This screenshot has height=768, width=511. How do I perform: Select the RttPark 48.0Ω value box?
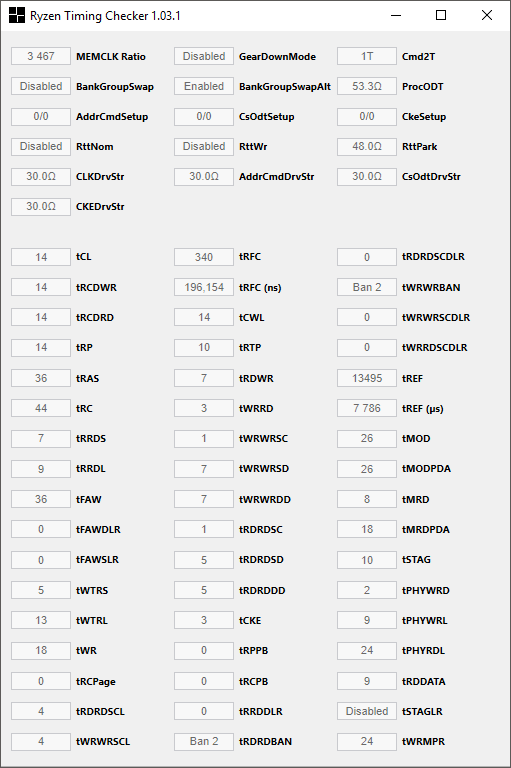pyautogui.click(x=367, y=146)
